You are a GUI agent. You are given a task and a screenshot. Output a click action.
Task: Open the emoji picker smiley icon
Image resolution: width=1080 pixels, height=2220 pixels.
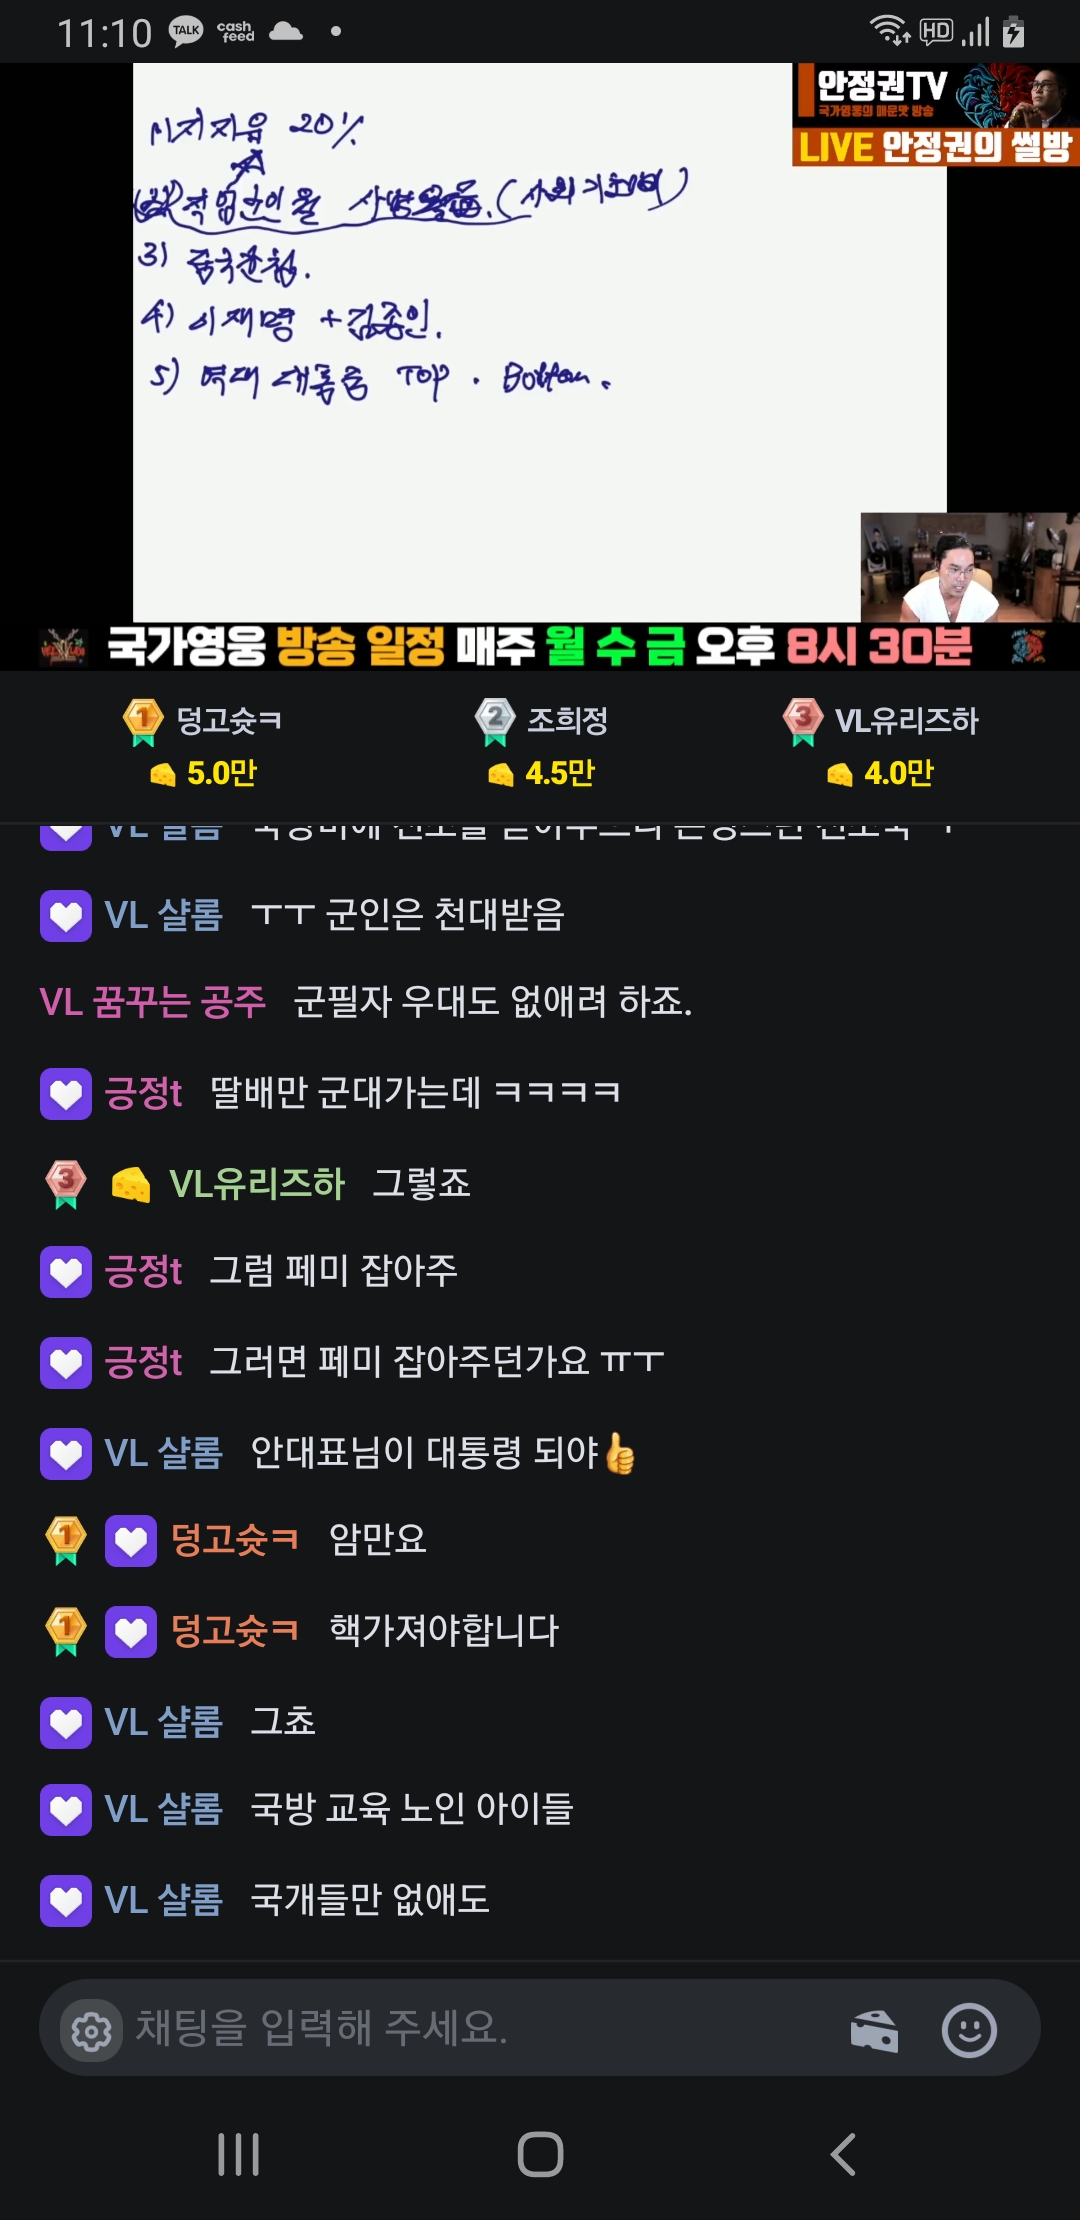[x=969, y=2030]
